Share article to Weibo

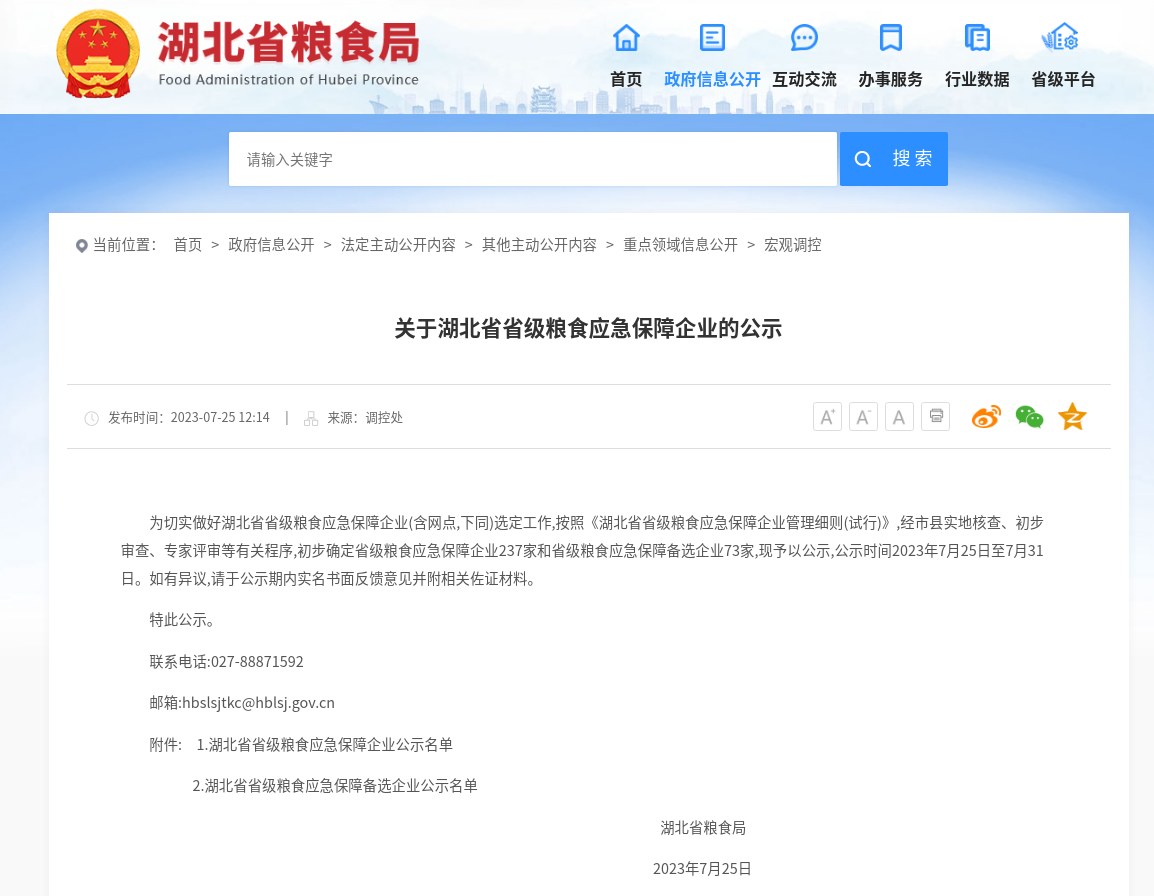point(986,417)
